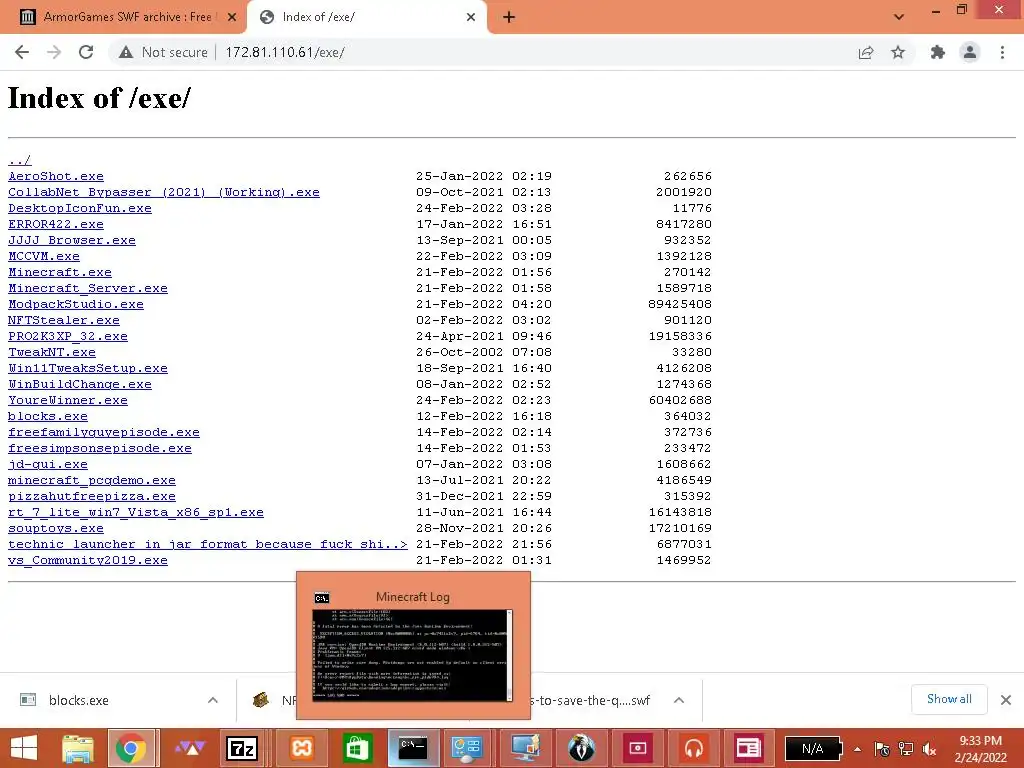Click Show all downloads button
This screenshot has width=1024, height=768.
[949, 699]
